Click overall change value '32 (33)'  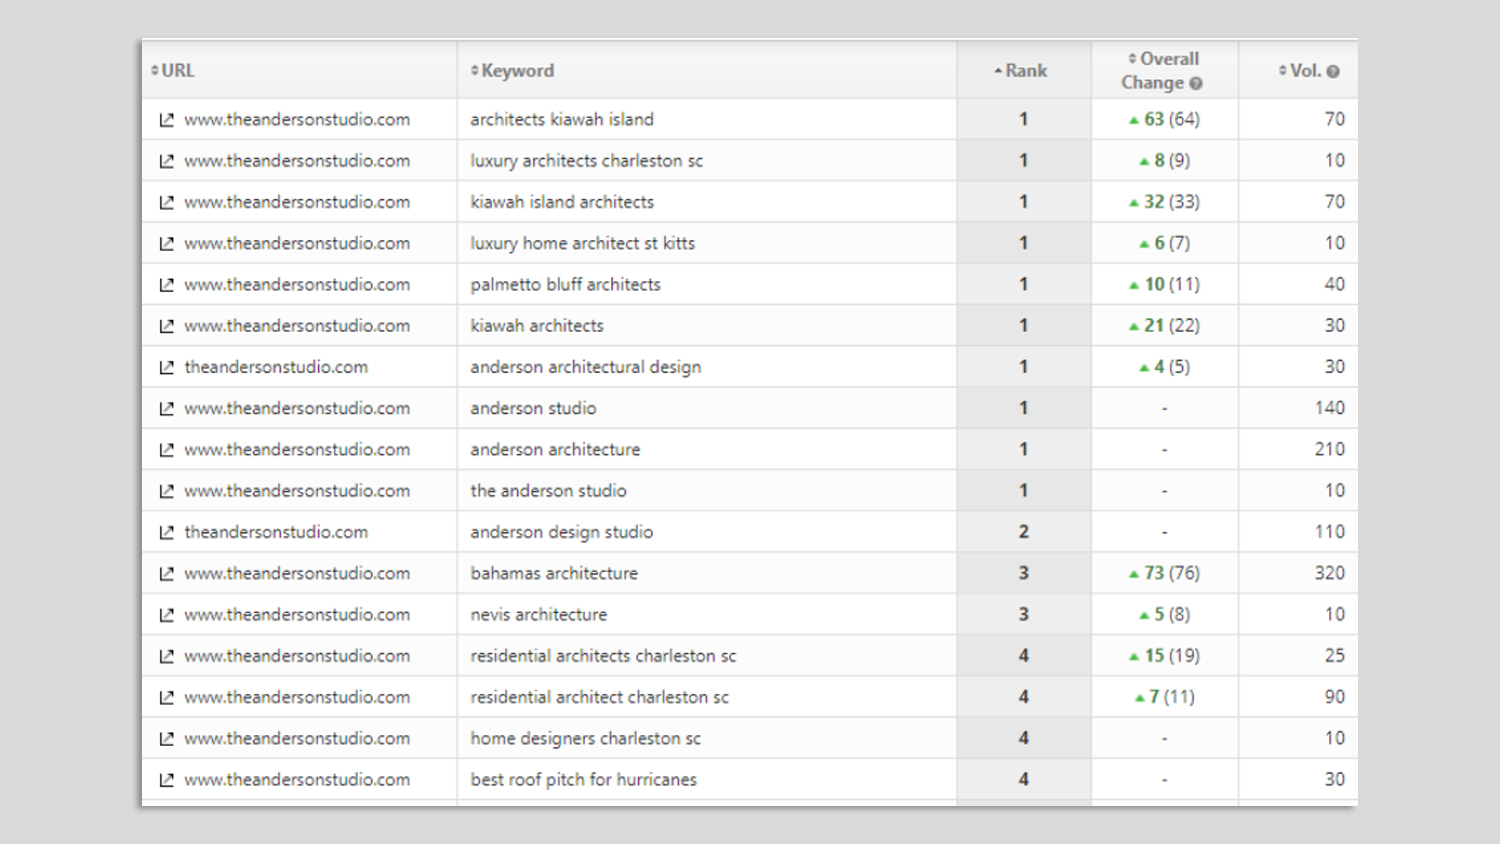click(1164, 202)
